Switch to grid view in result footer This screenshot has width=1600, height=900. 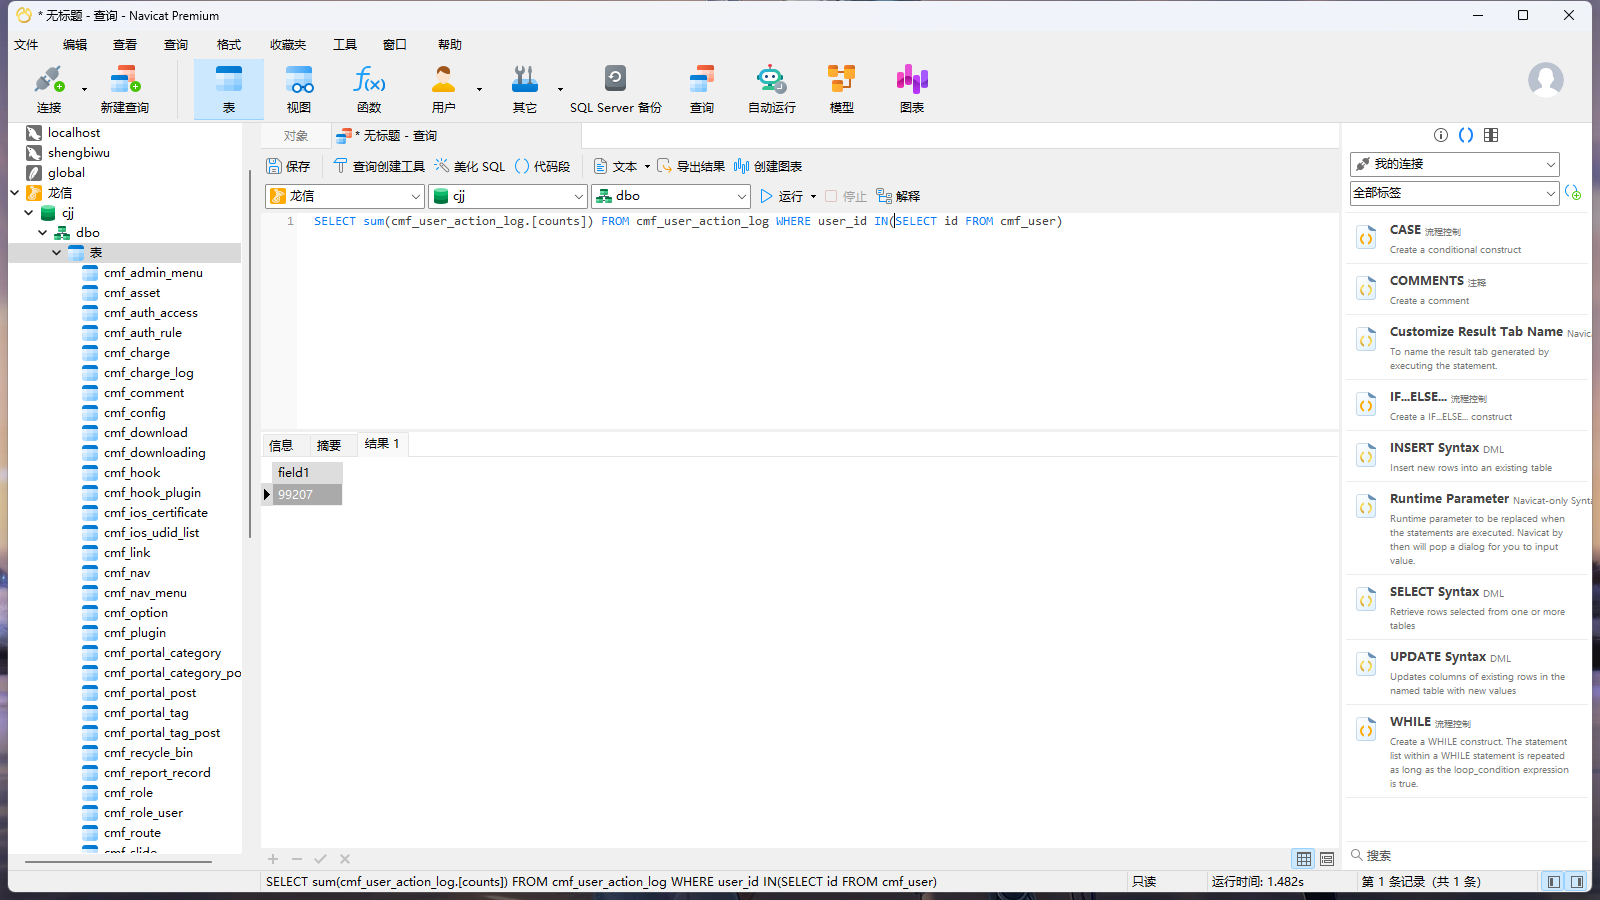(1304, 859)
